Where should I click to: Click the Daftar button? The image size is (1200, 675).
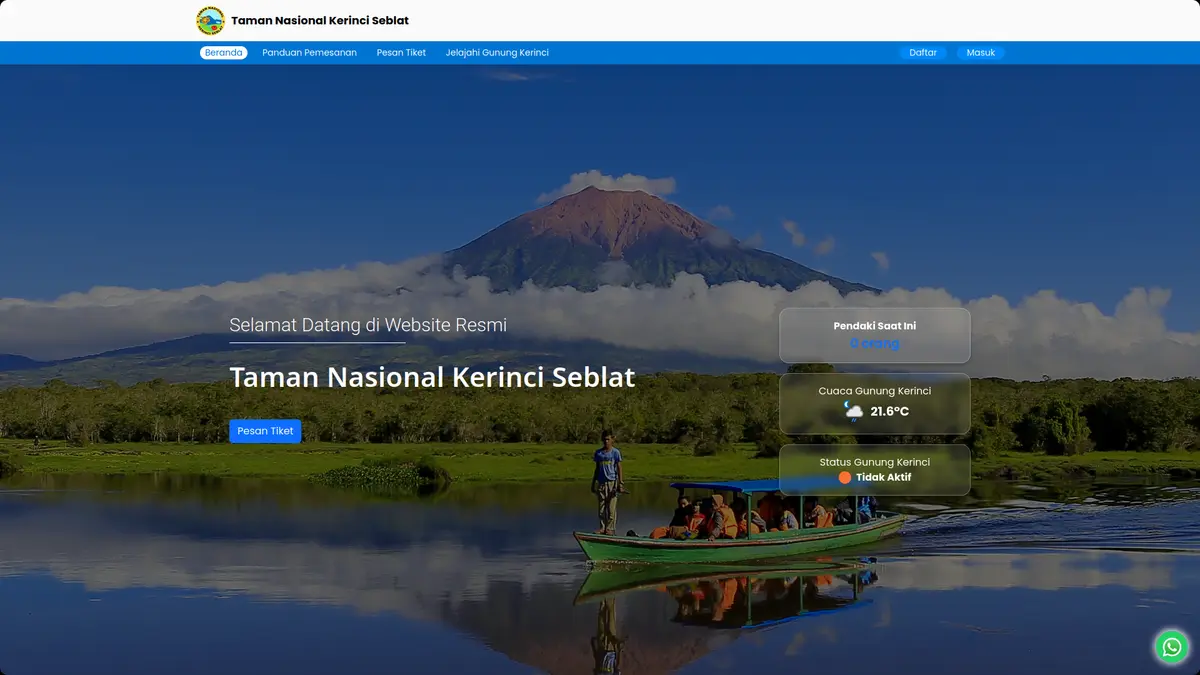pos(923,53)
